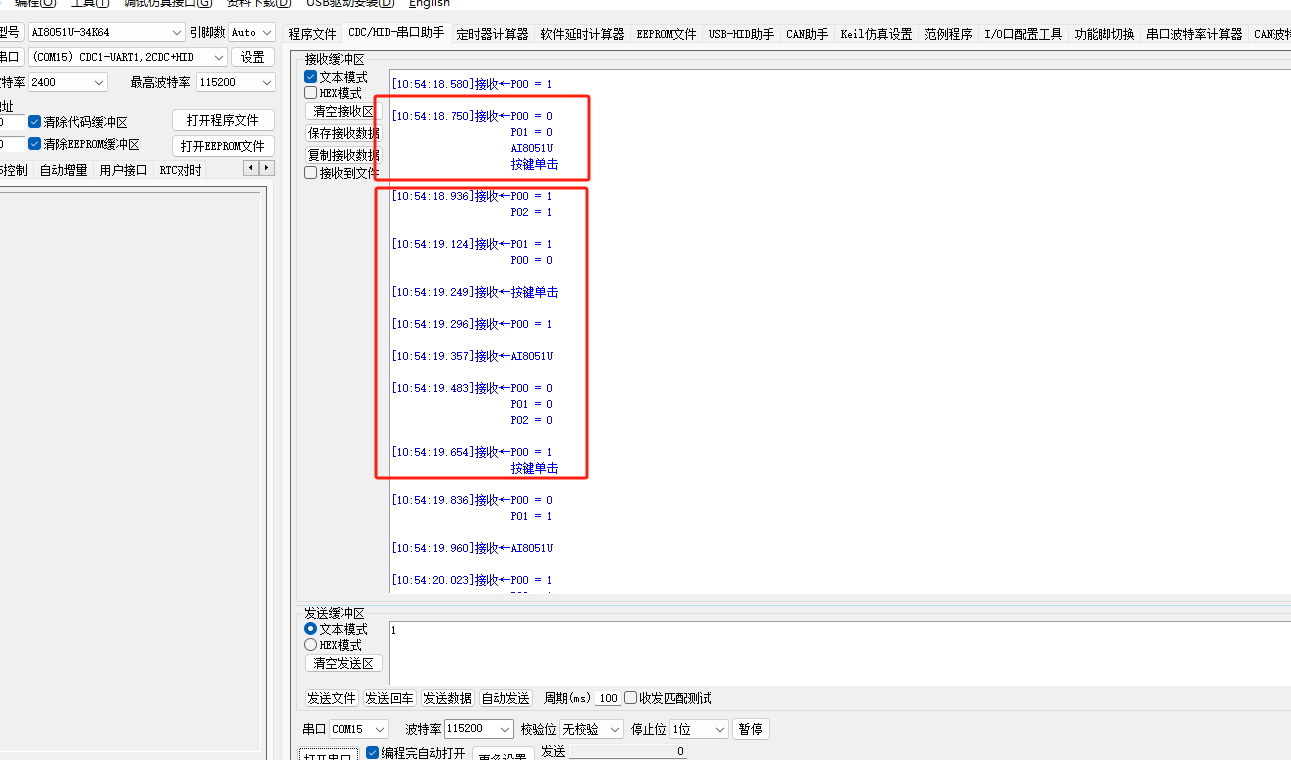Switch to the CAN助手 tab

click(x=807, y=34)
